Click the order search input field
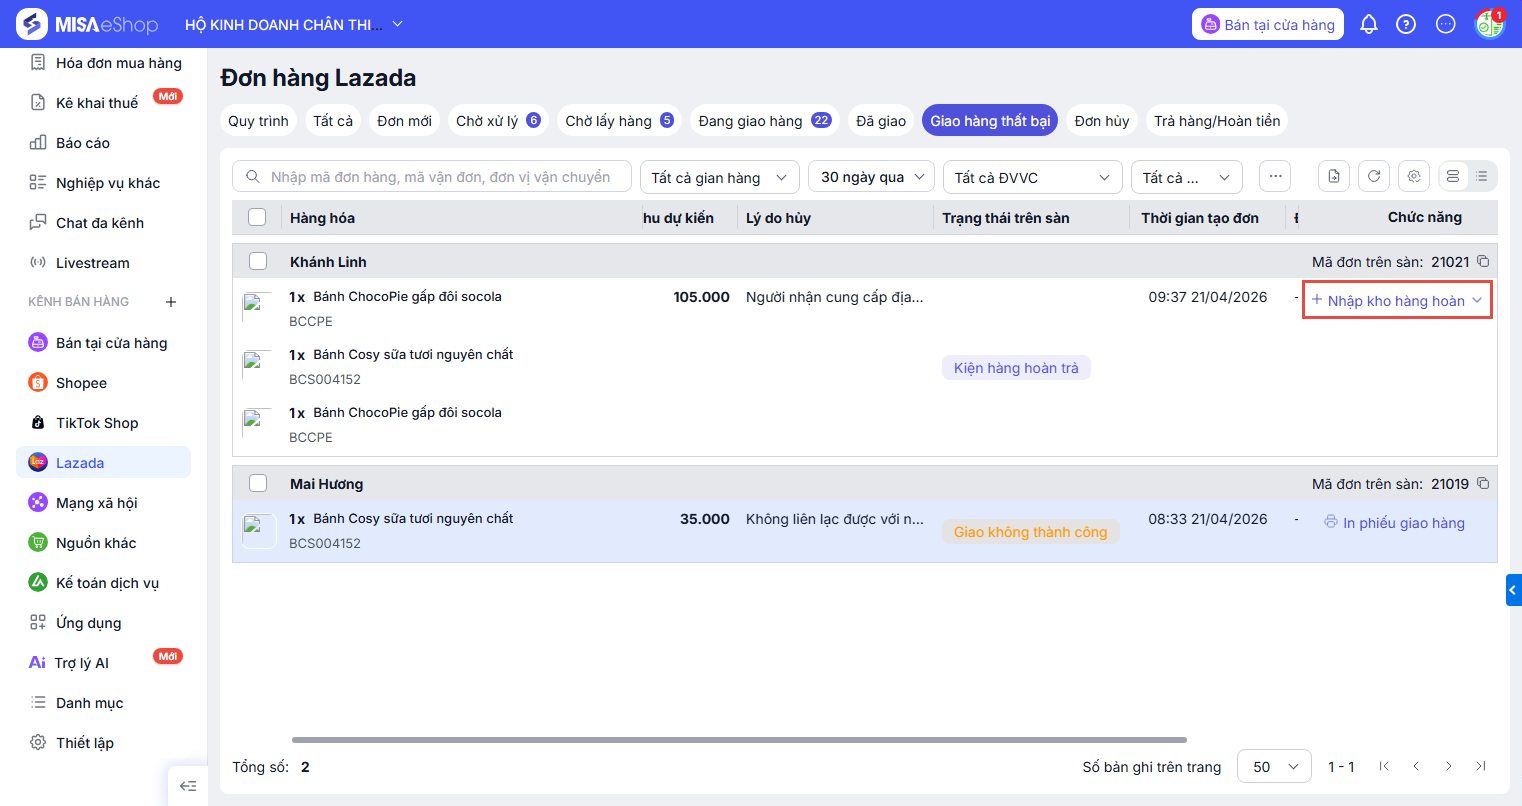The image size is (1522, 806). [440, 177]
